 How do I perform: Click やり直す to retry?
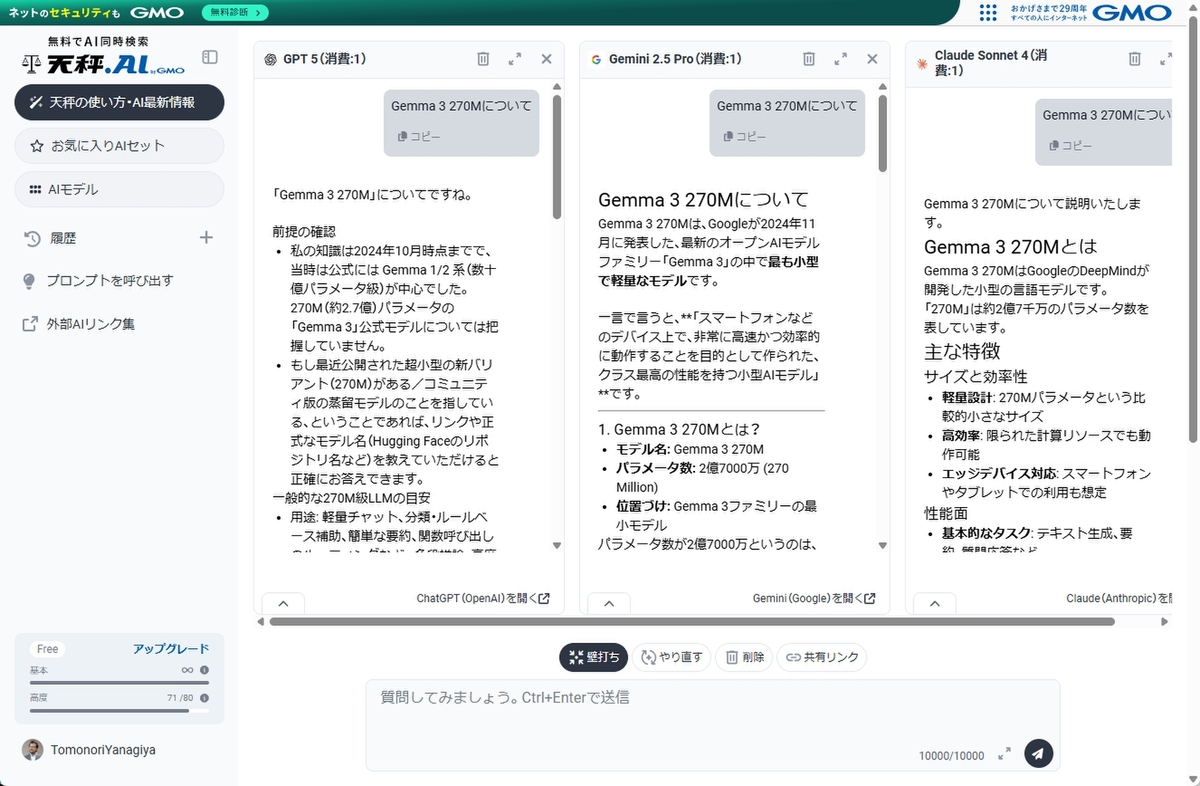(x=672, y=657)
